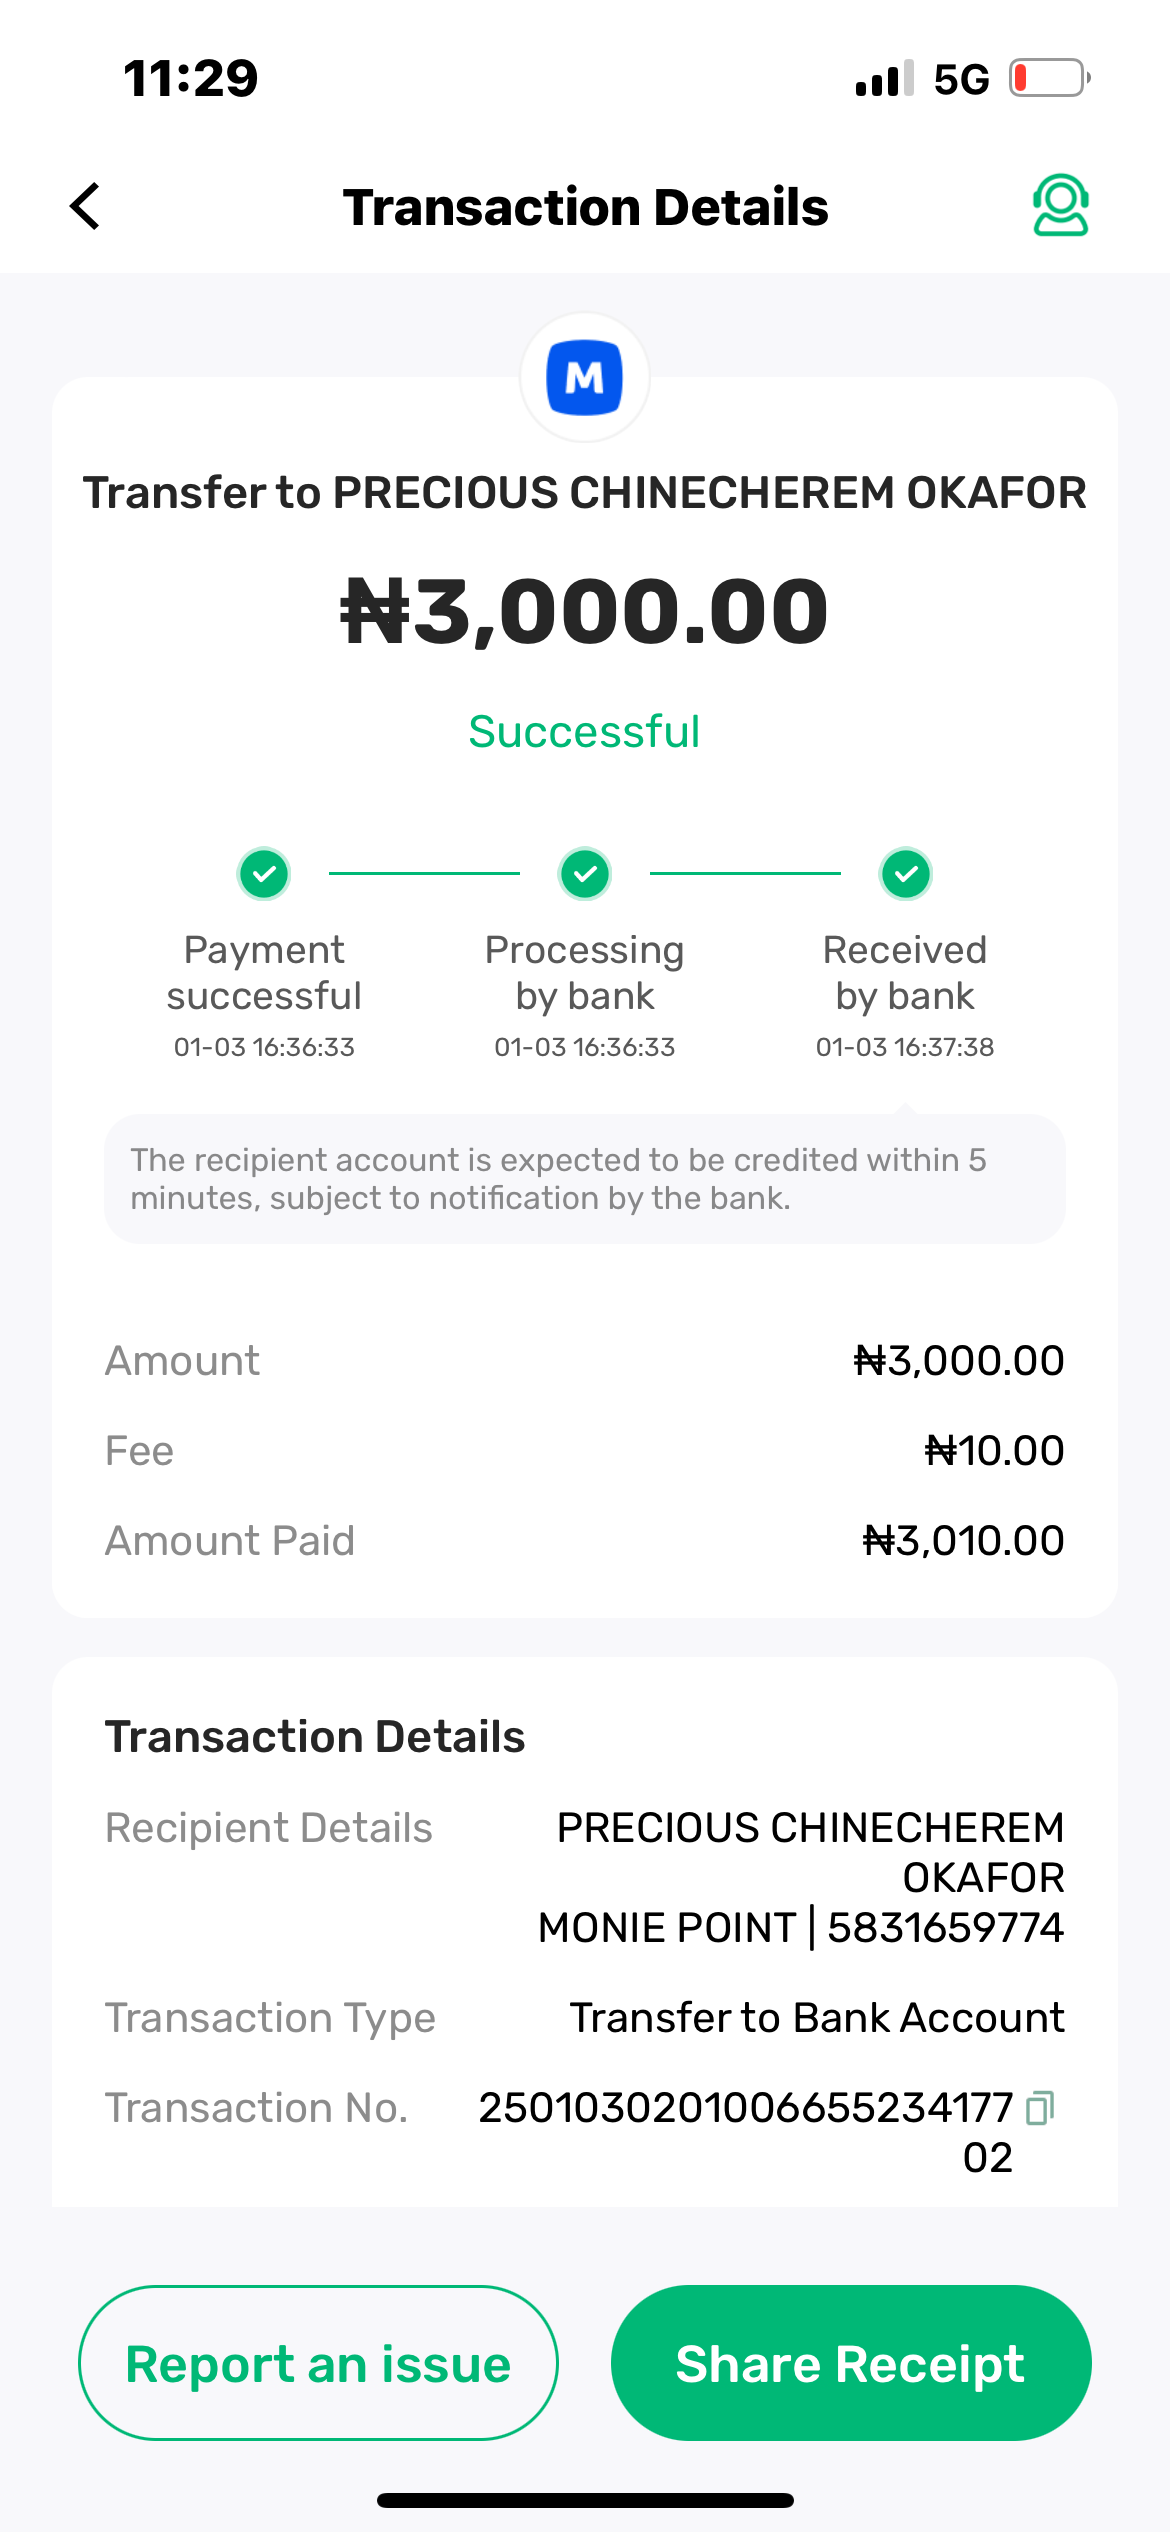This screenshot has width=1170, height=2532.
Task: Tap the Transaction Details page title
Action: [x=585, y=207]
